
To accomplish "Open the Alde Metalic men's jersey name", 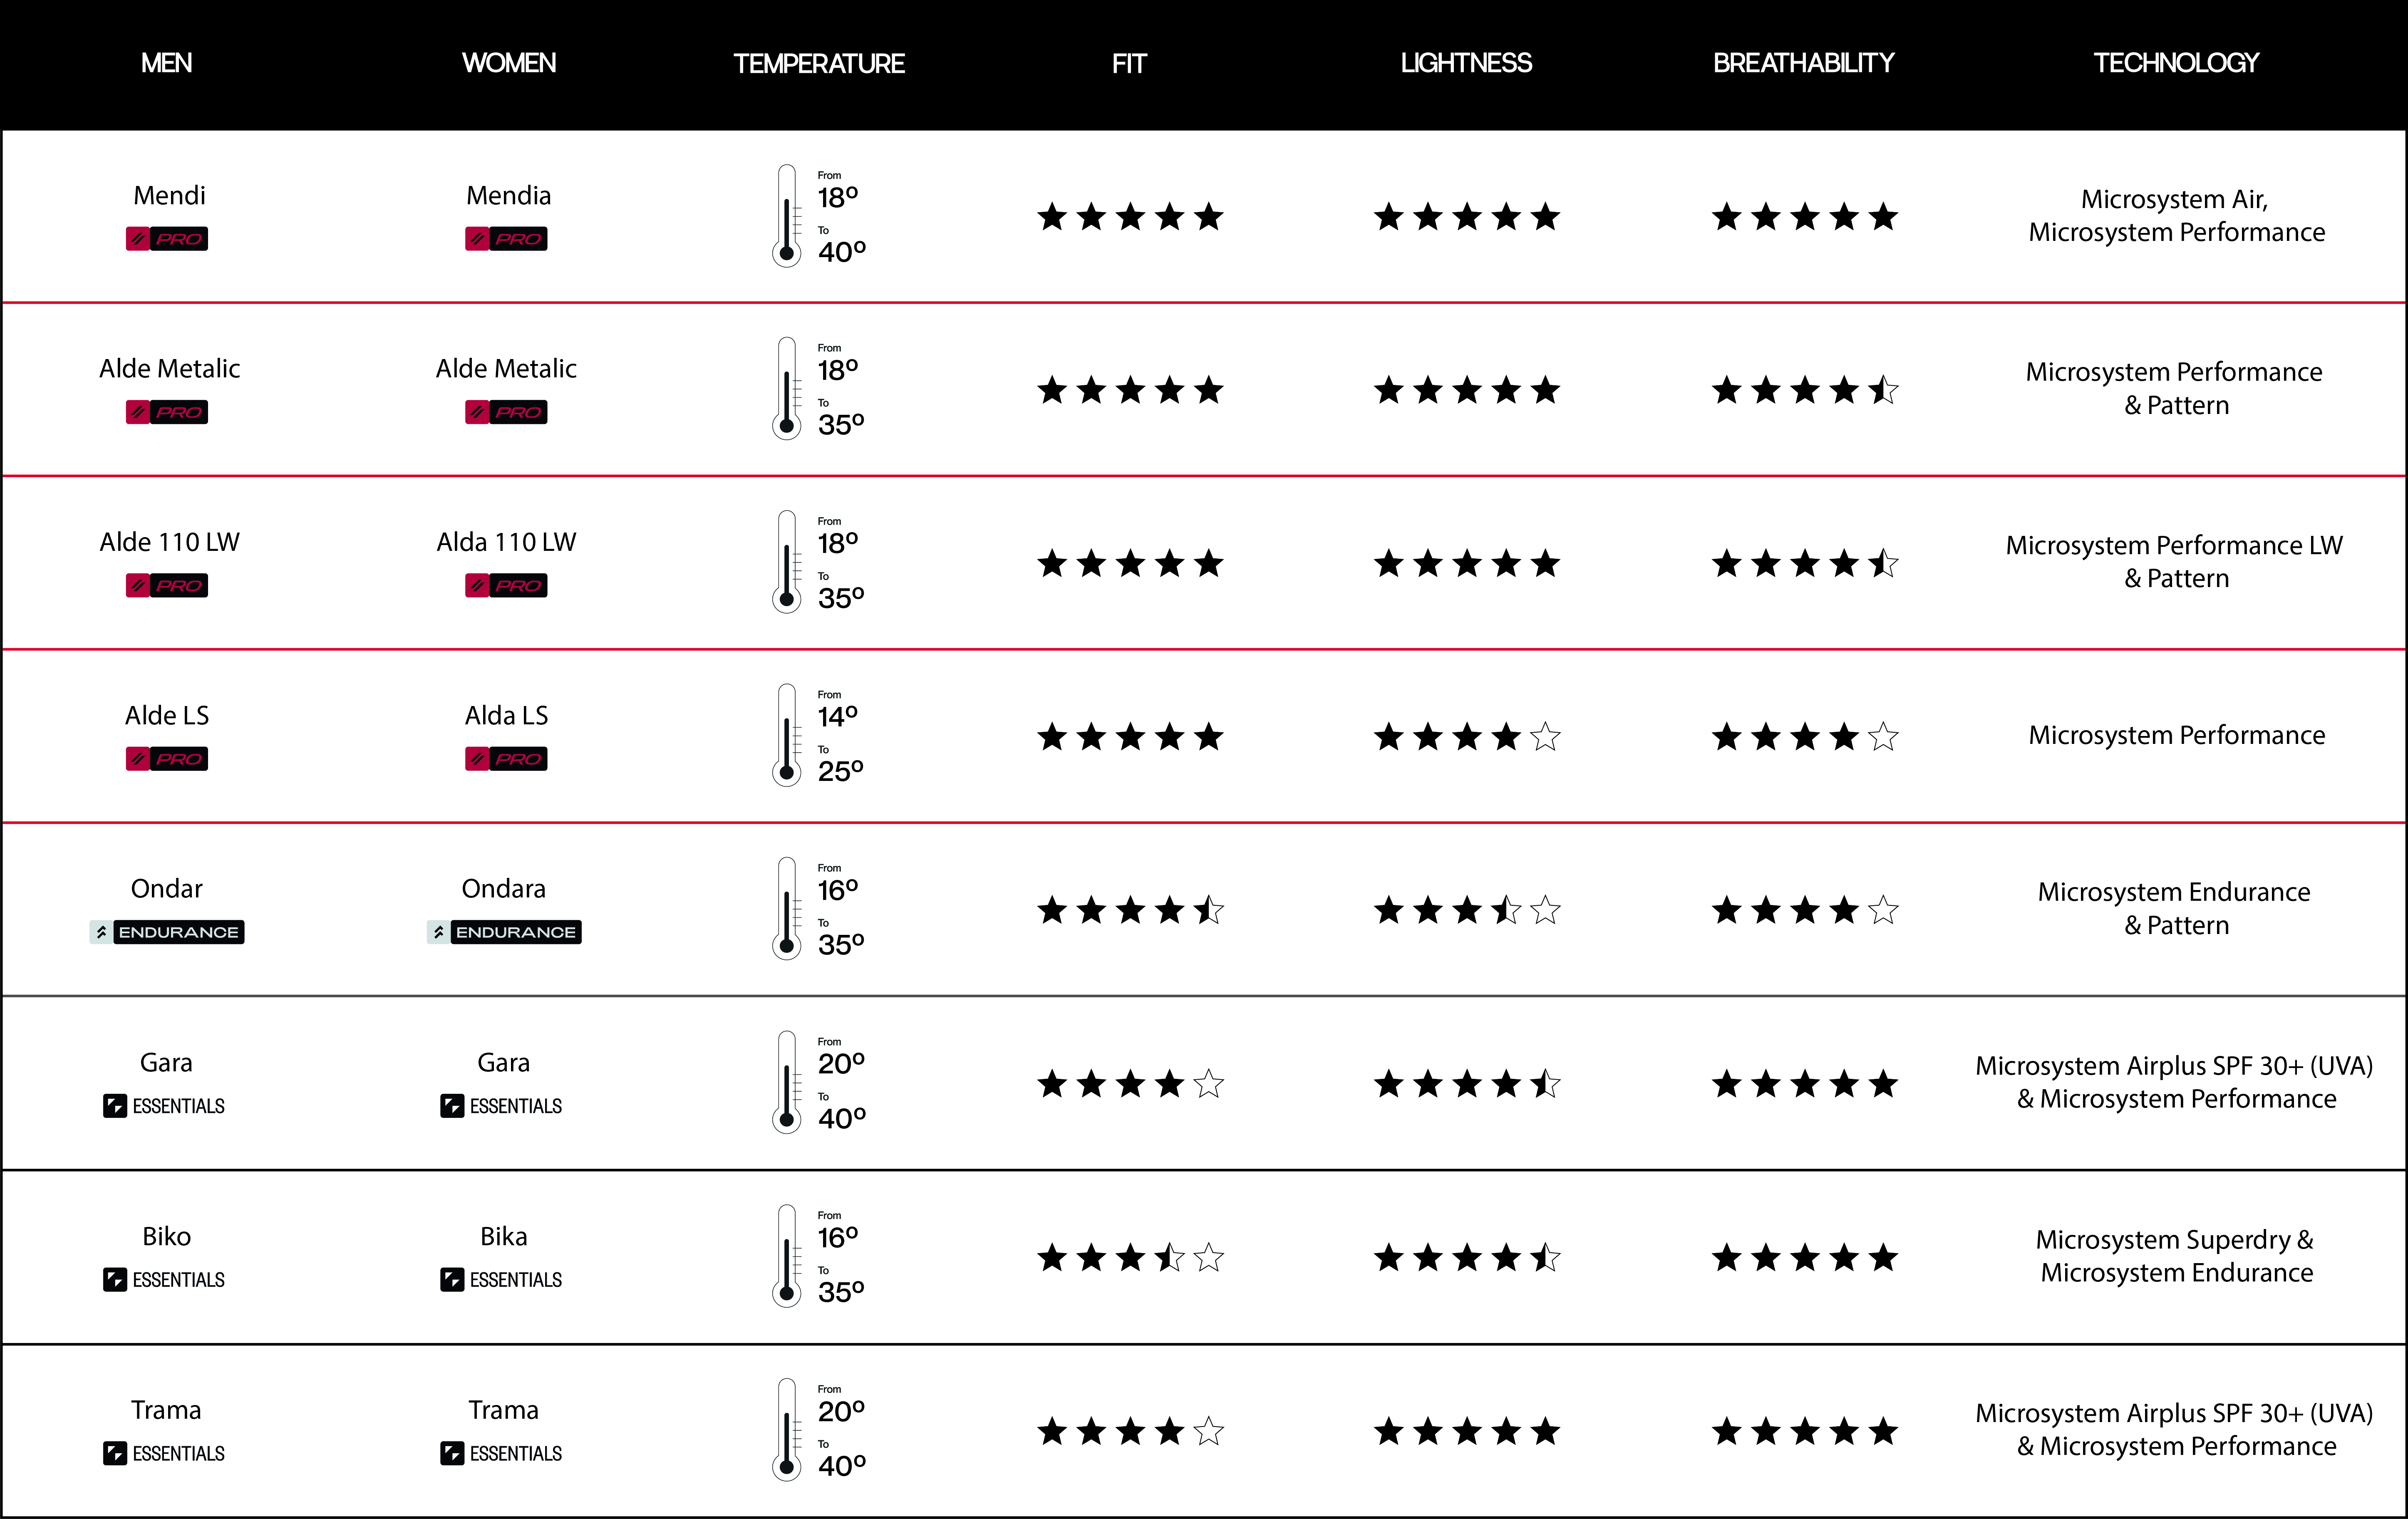I will 169,369.
